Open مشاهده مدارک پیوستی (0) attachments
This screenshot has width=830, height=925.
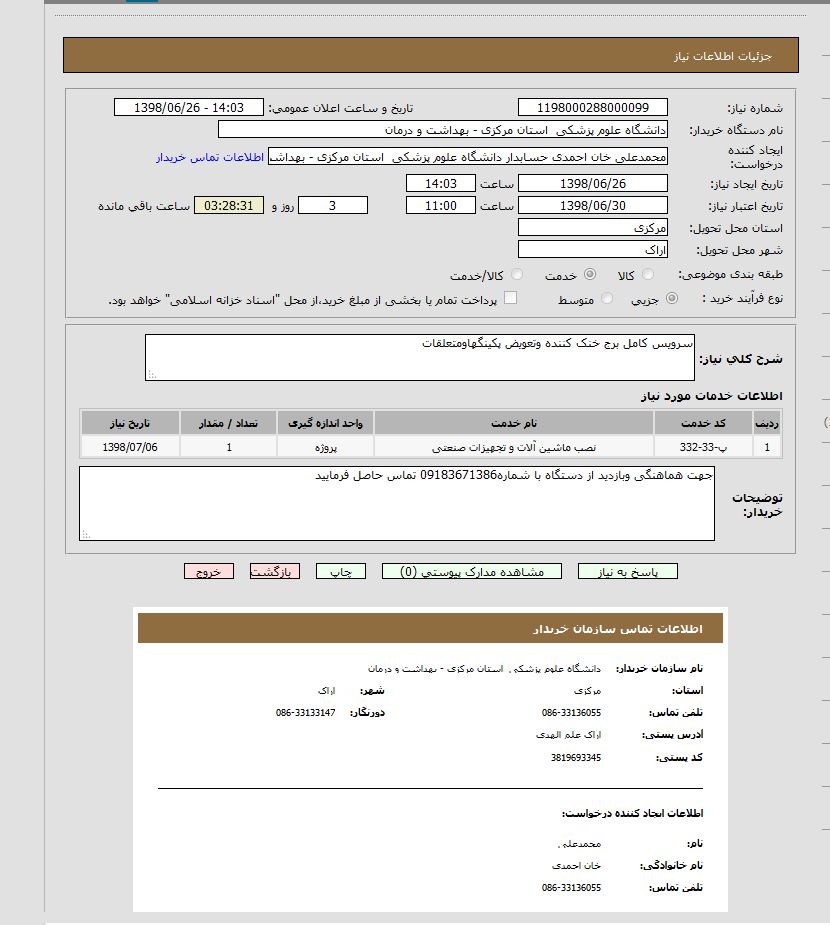471,572
